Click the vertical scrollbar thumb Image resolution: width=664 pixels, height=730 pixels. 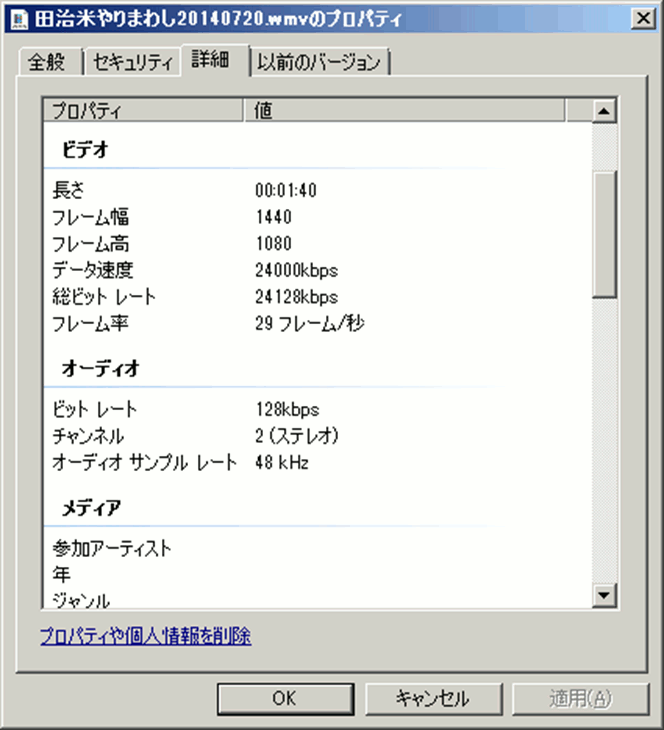pyautogui.click(x=604, y=234)
